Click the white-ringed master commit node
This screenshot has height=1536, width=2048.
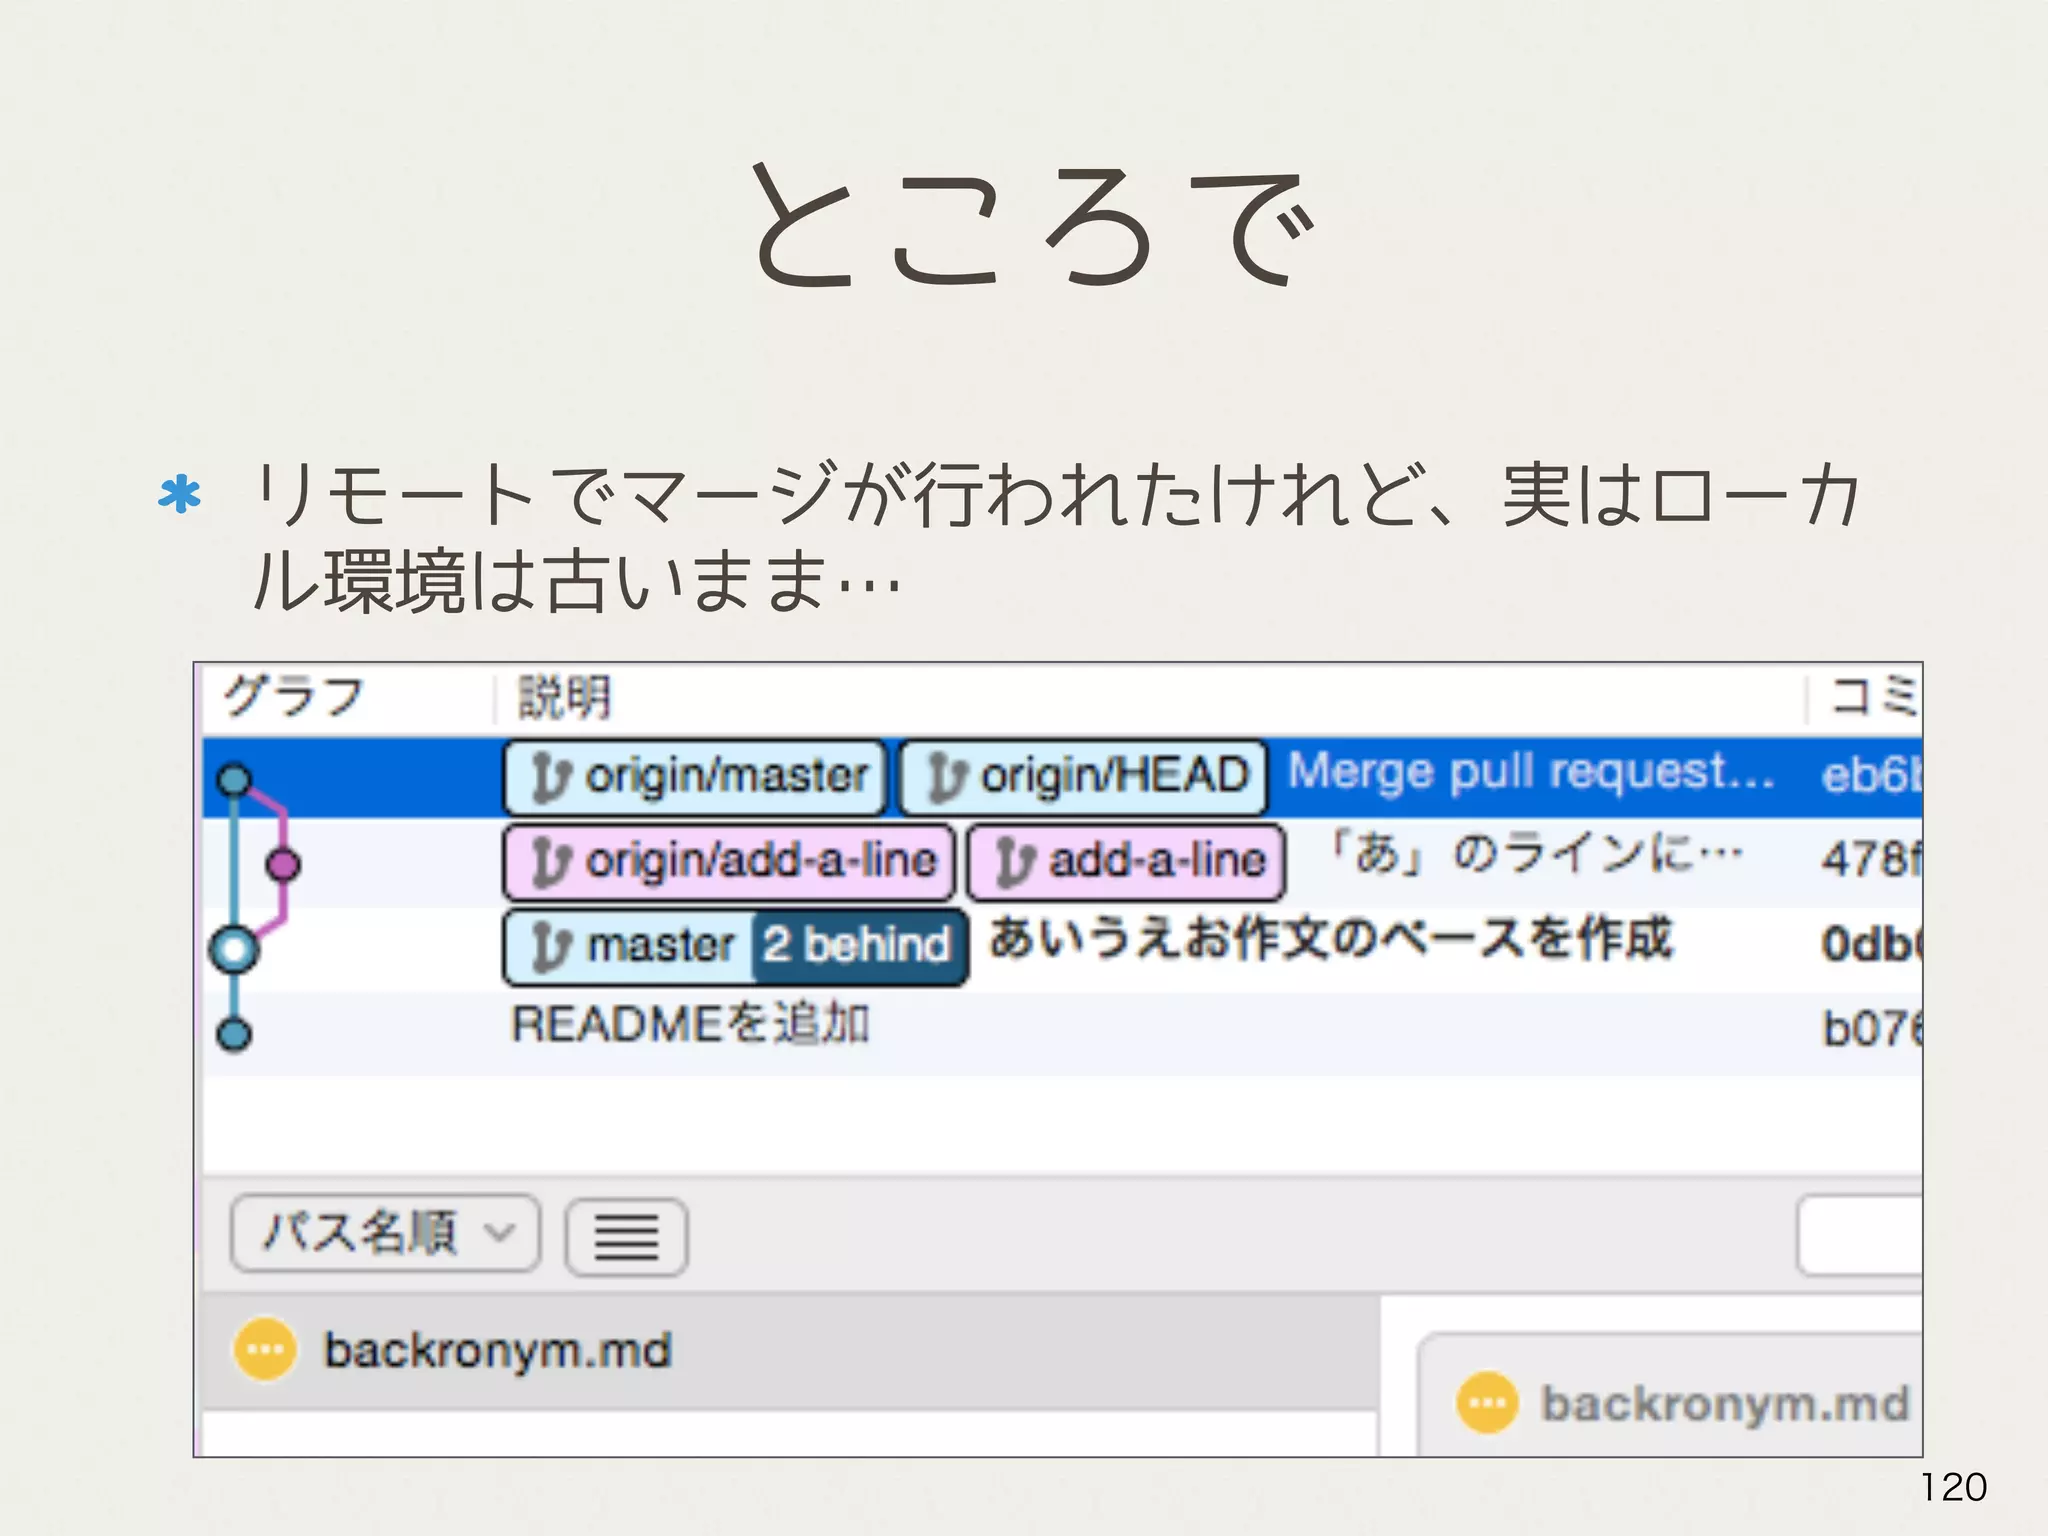tap(234, 949)
